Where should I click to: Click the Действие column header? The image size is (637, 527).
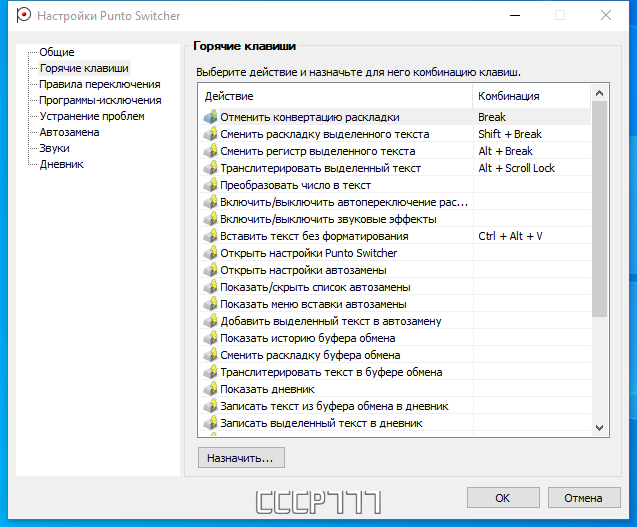click(x=336, y=96)
